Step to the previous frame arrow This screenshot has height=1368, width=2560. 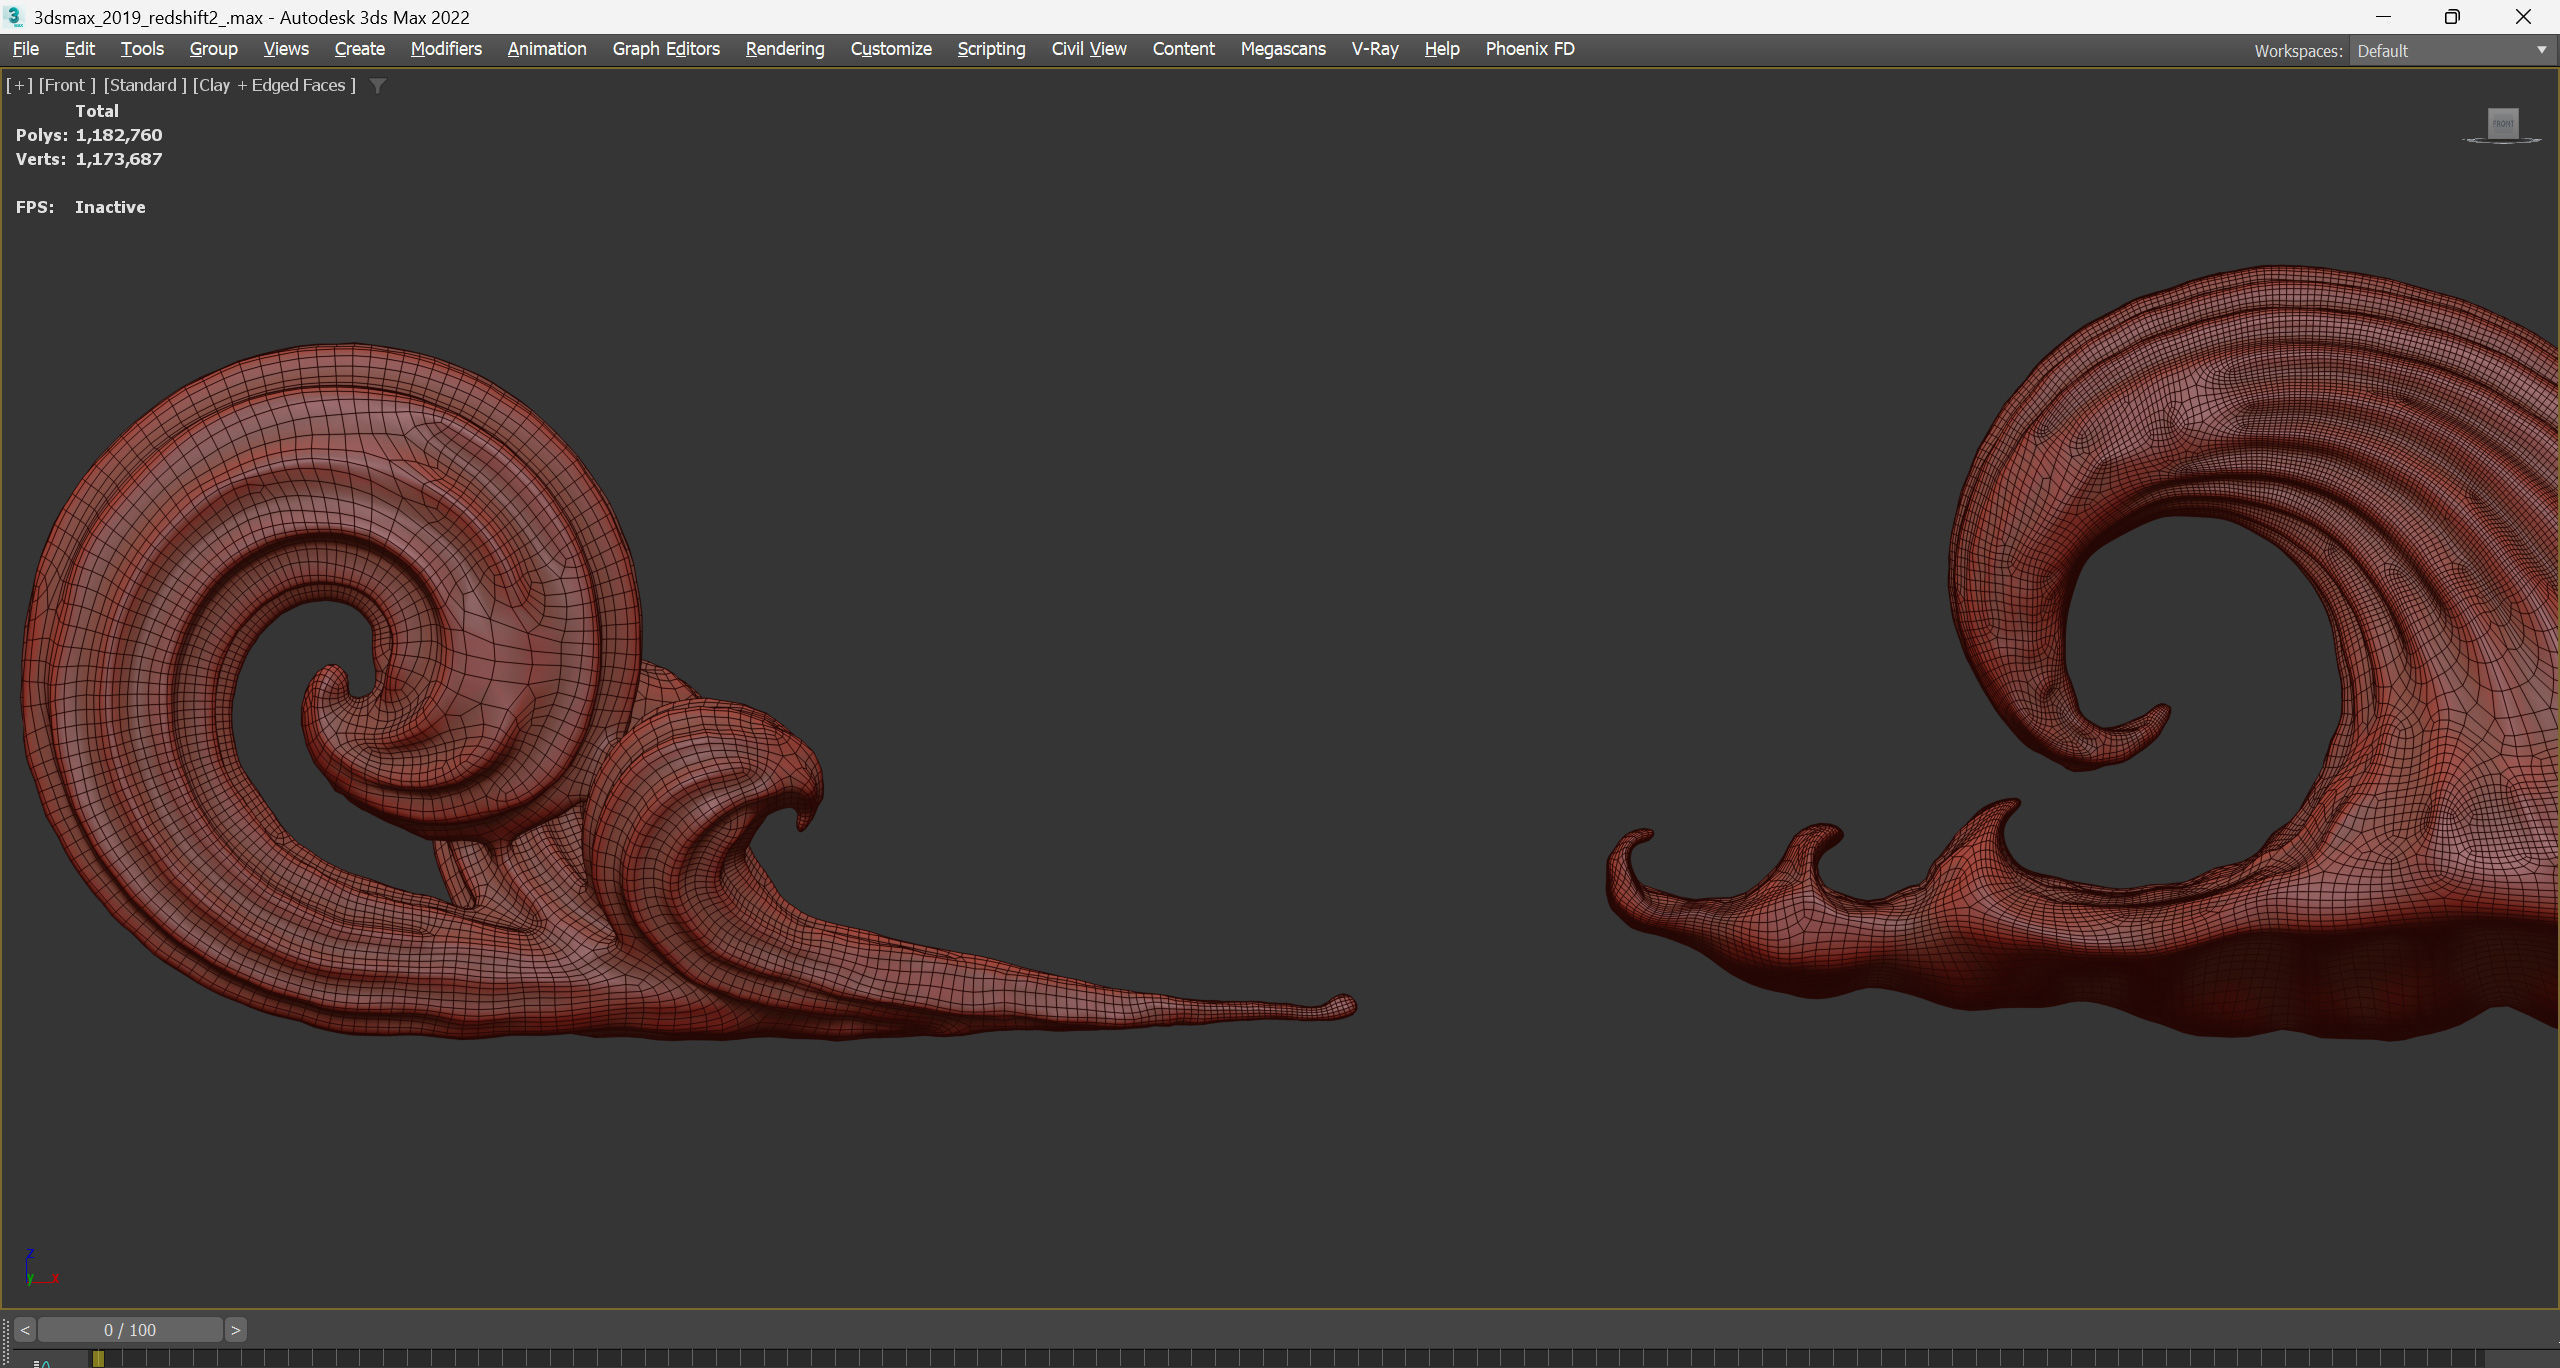[25, 1330]
